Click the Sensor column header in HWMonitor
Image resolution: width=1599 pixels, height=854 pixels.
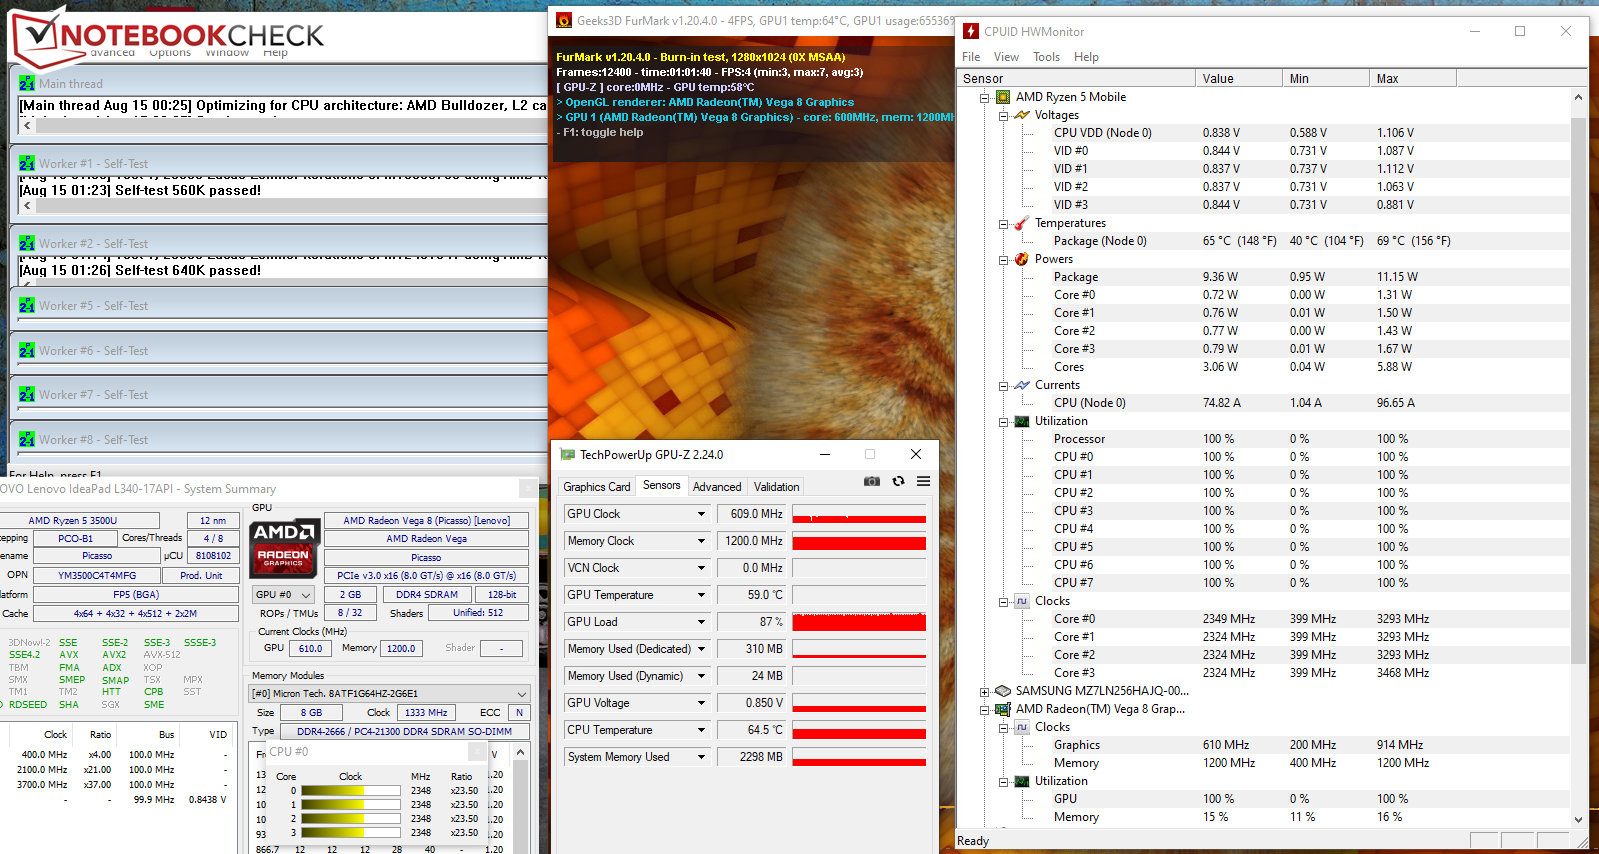pyautogui.click(x=1076, y=78)
